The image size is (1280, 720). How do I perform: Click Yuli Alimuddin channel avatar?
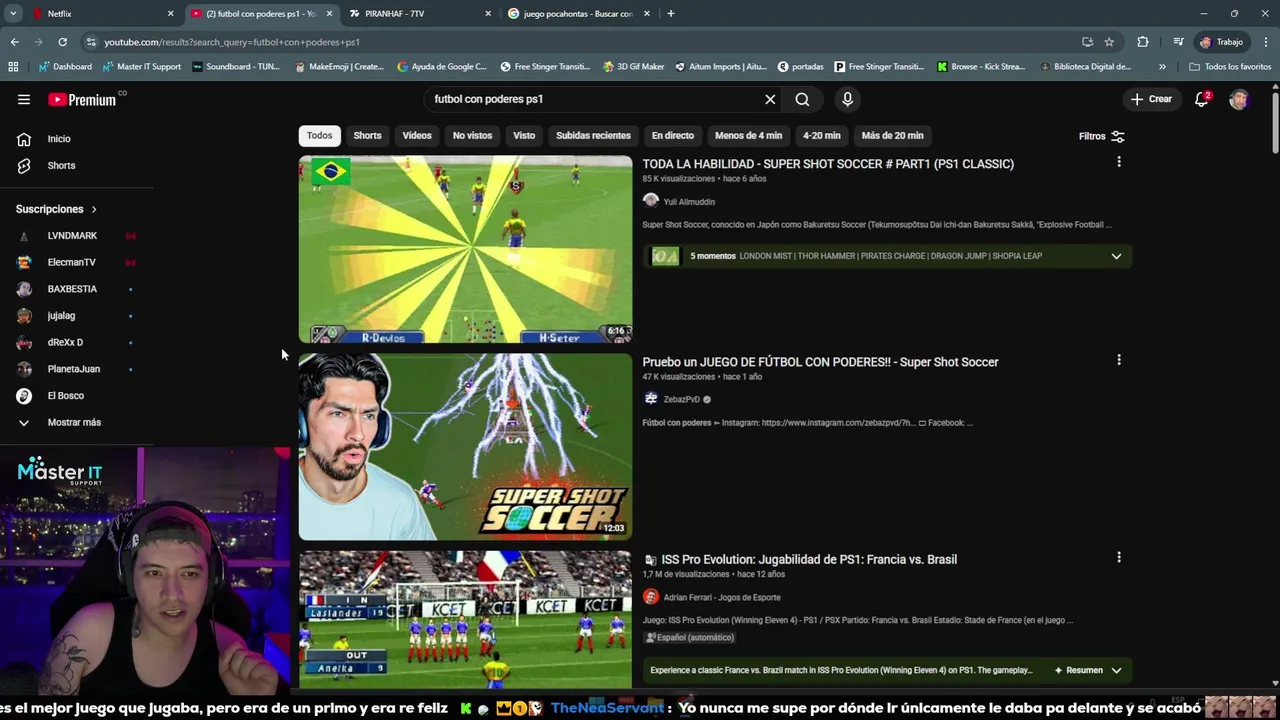(651, 201)
